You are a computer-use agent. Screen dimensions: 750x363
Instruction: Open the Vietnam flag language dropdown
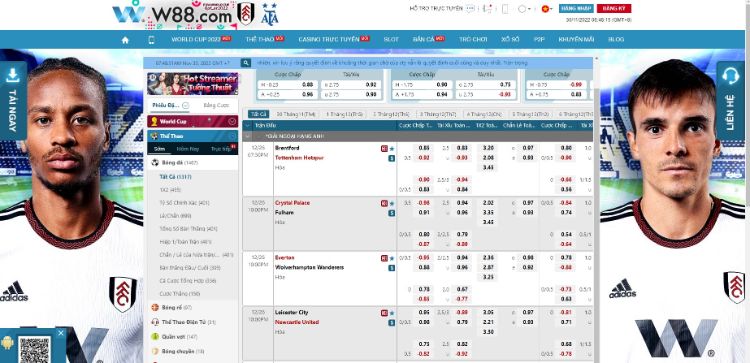click(547, 9)
